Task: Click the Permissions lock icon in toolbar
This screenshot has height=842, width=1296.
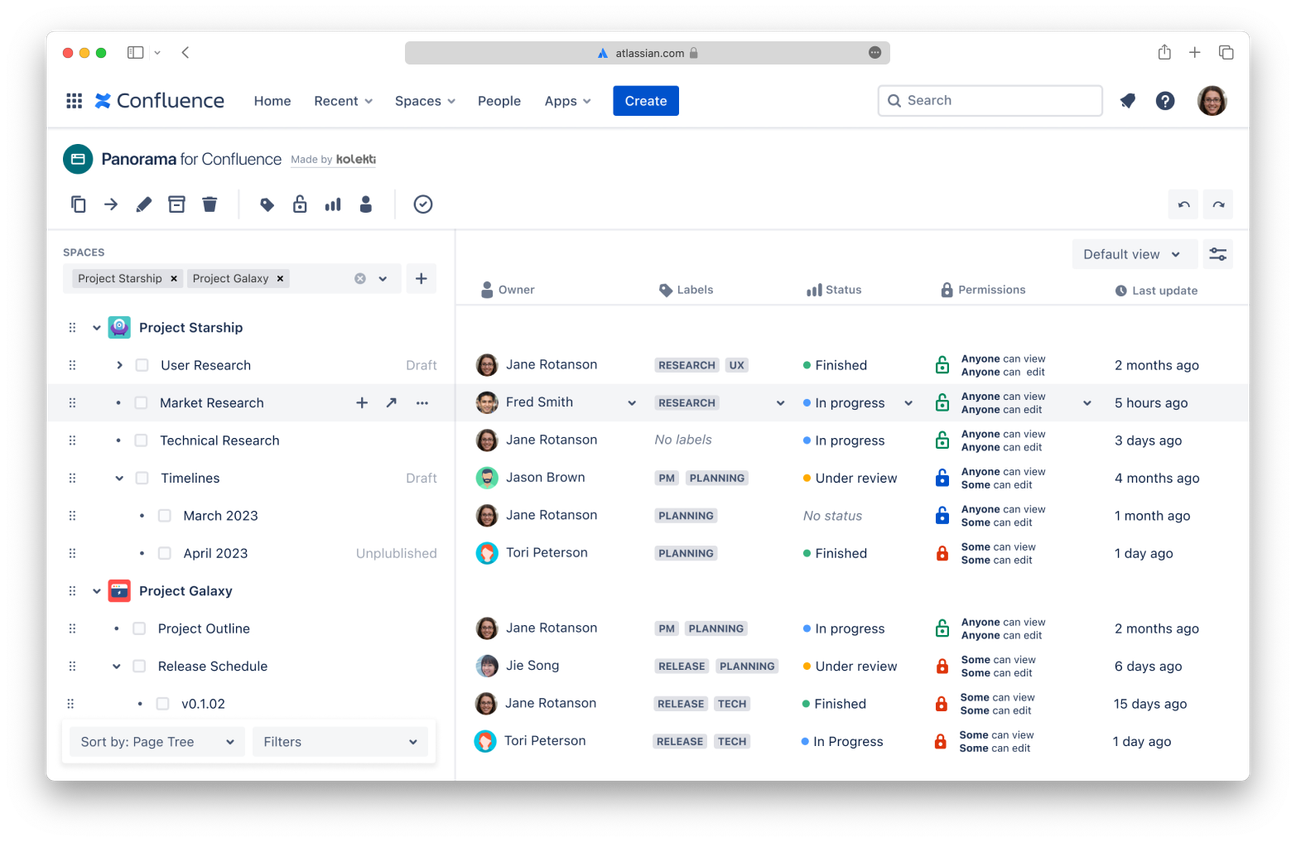Action: 300,204
